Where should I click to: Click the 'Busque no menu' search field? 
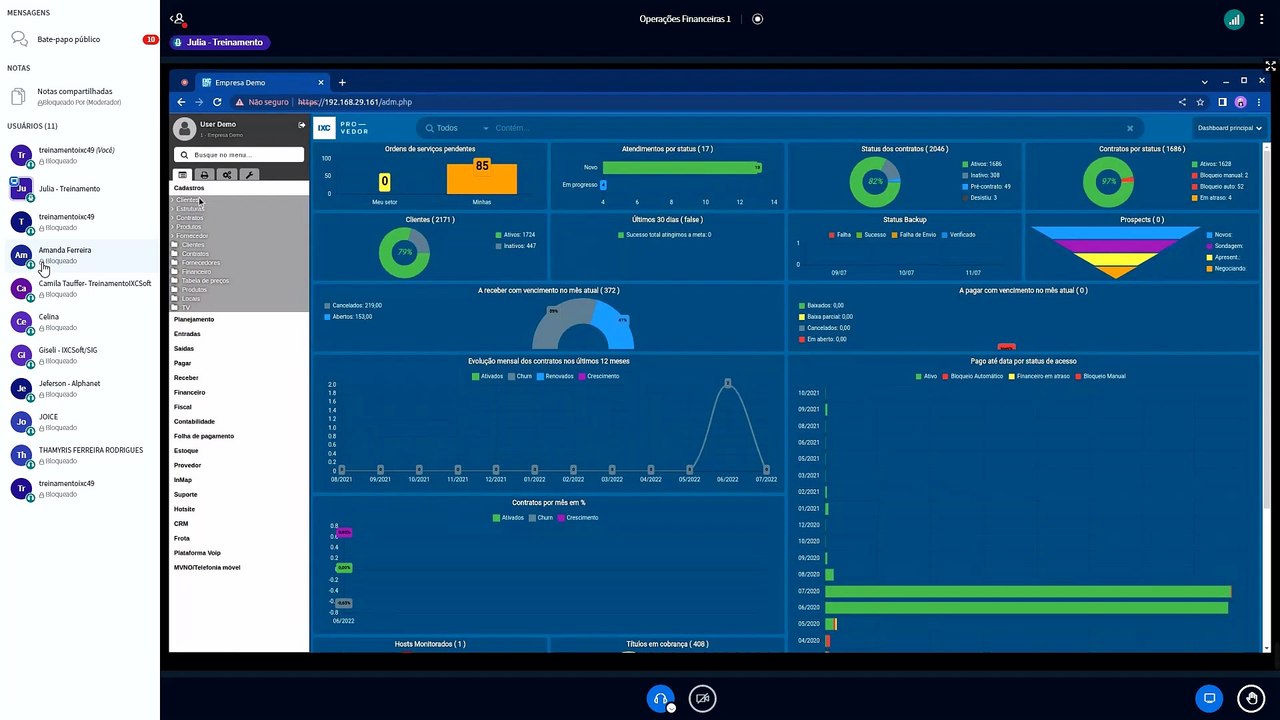click(239, 155)
